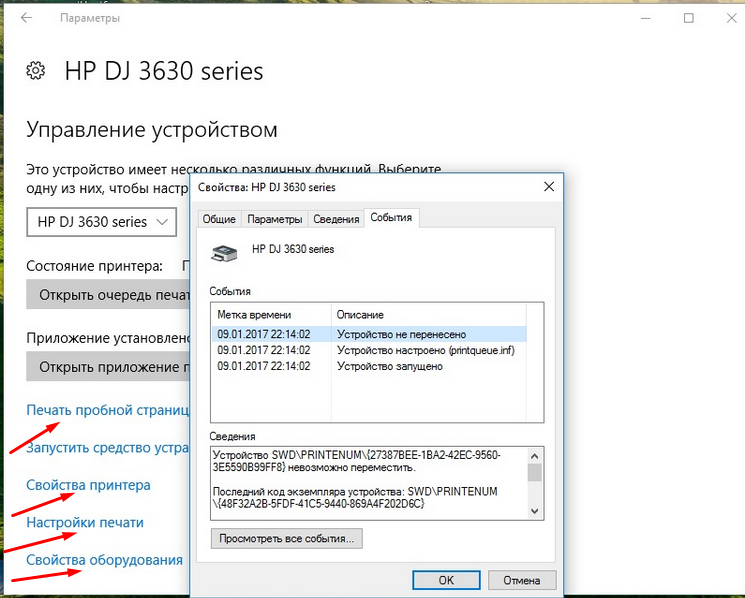Confirm dialog with OK button
745x598 pixels.
point(446,580)
